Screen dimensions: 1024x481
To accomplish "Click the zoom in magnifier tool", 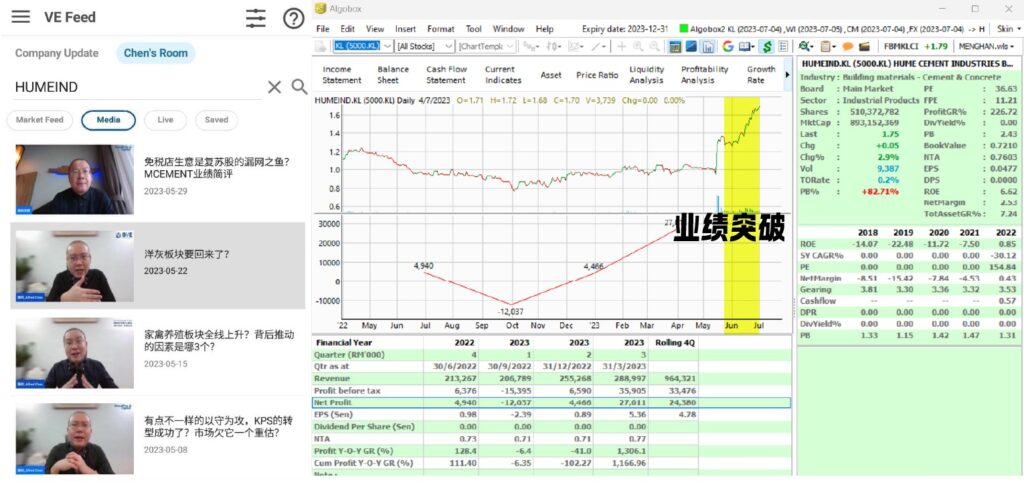I will point(637,46).
